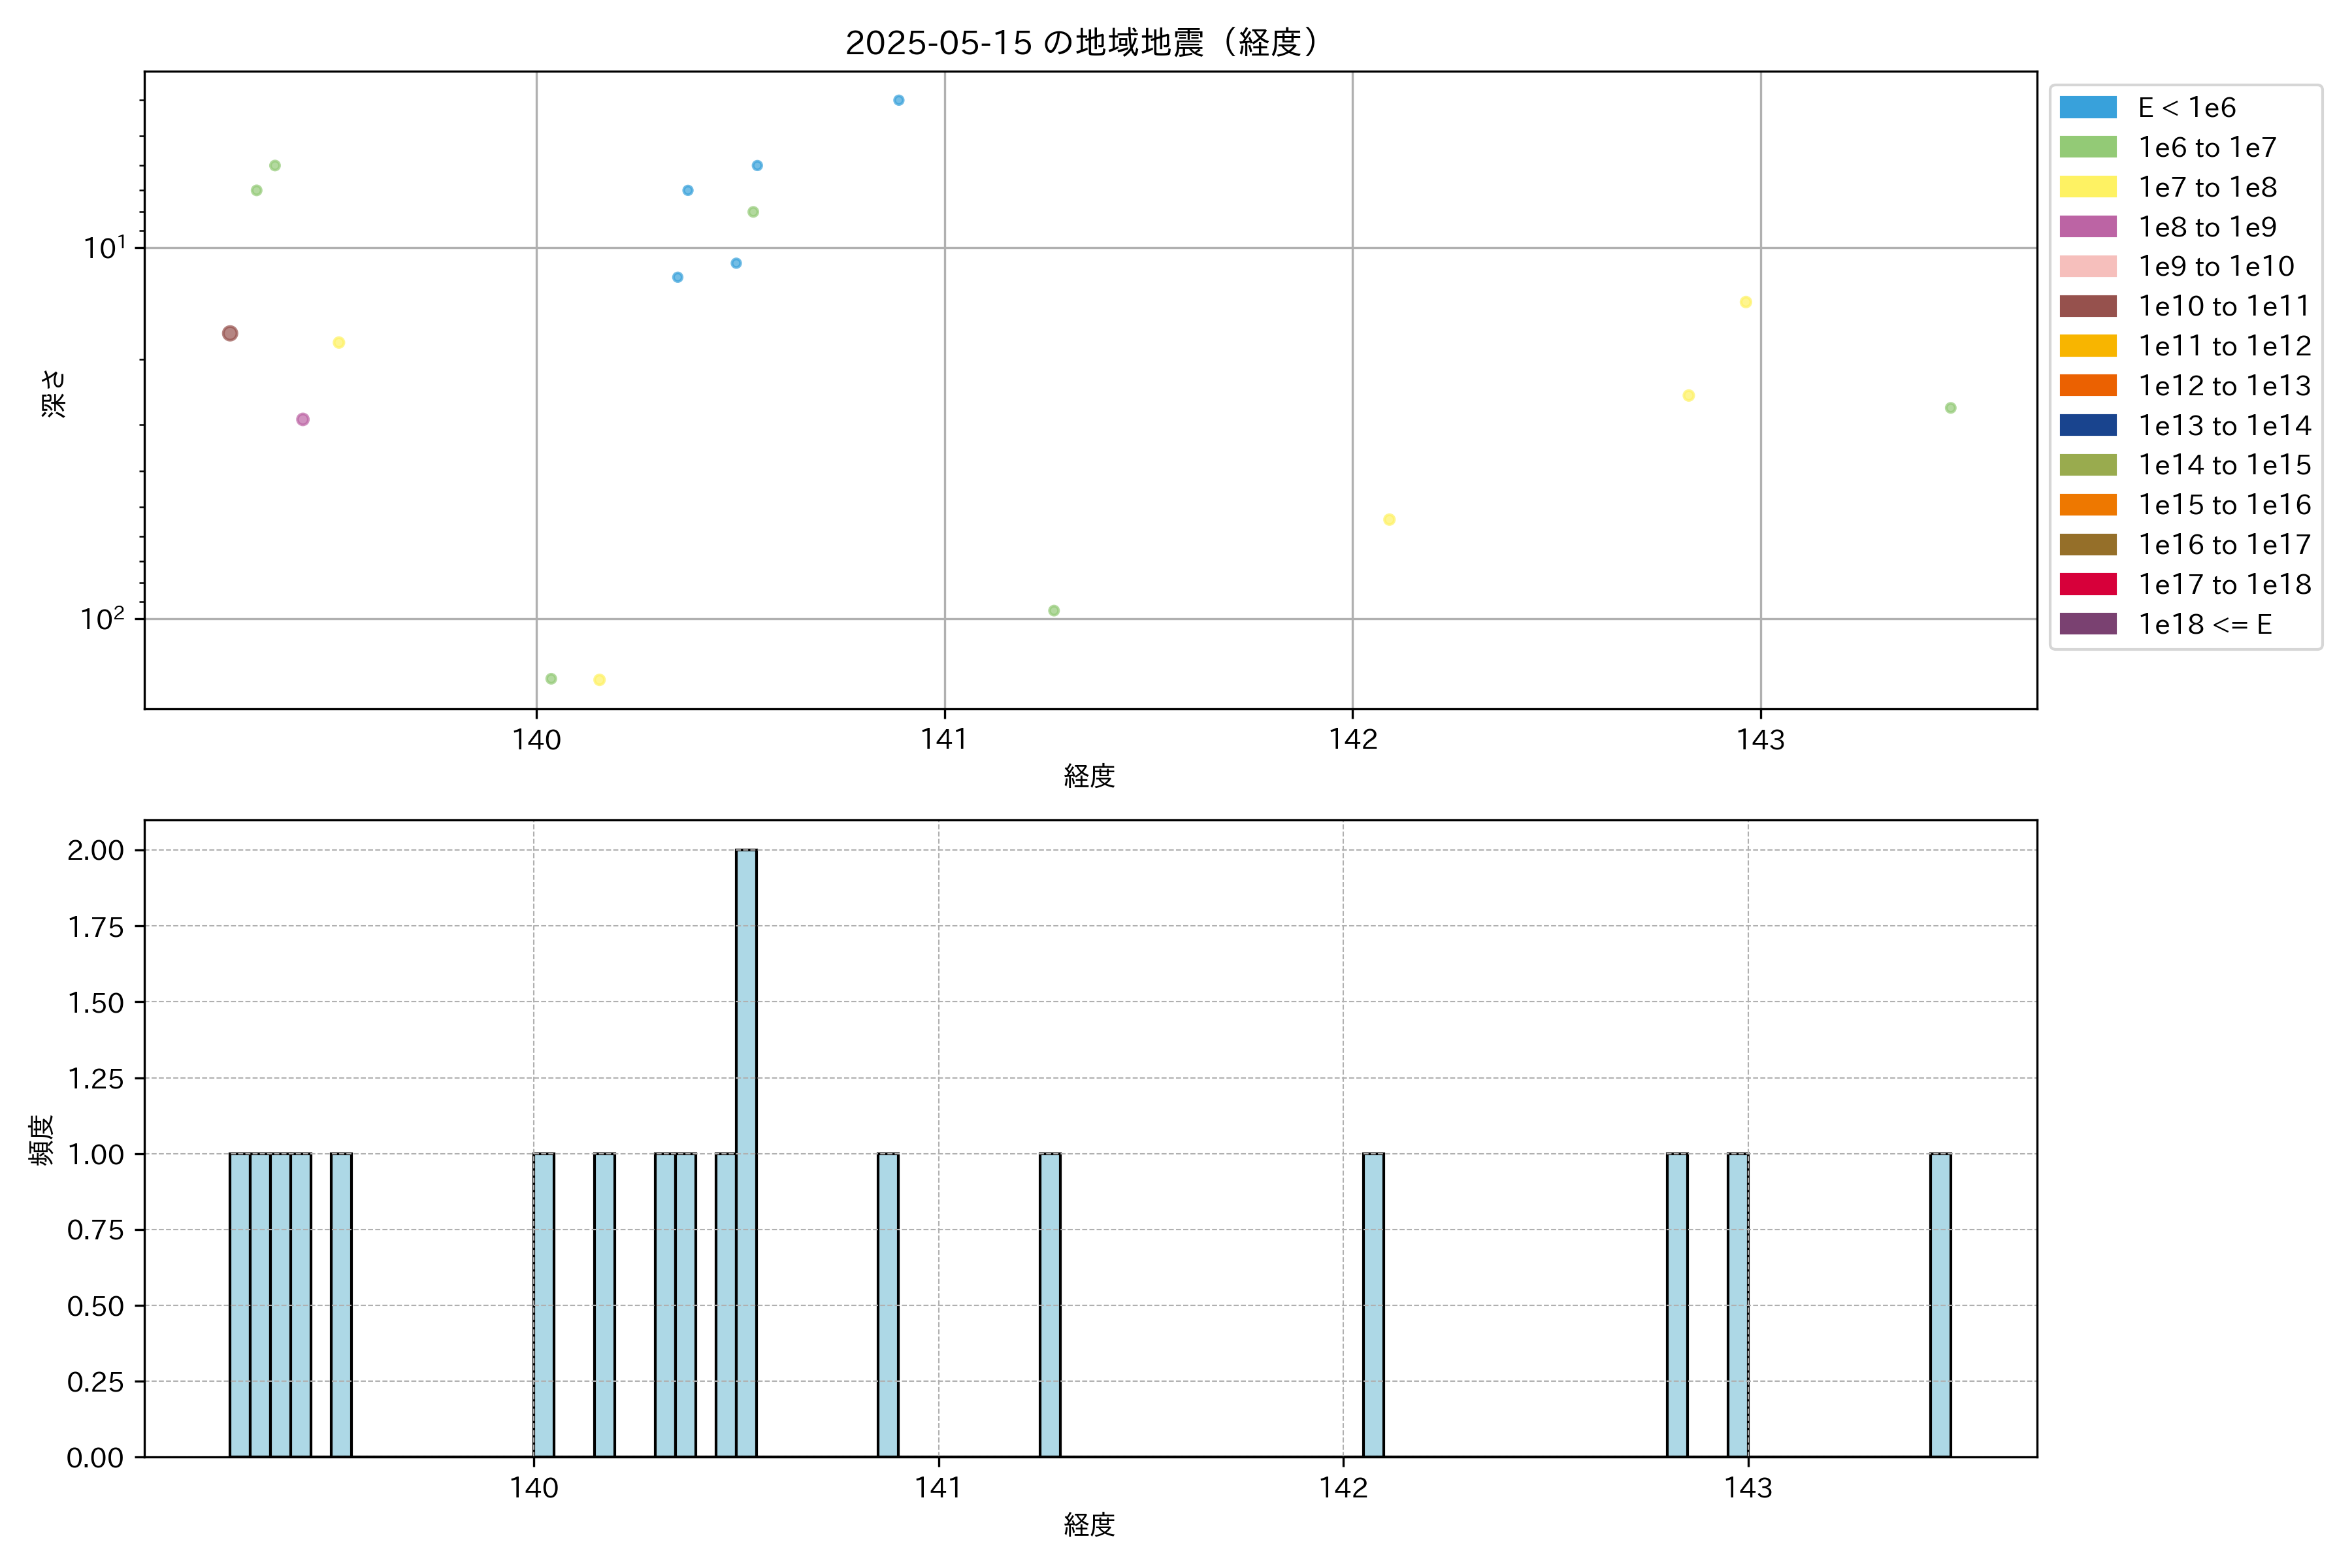This screenshot has height=1568, width=2352.
Task: Click the blue 'E < 1e6' legend swatch
Action: pyautogui.click(x=2087, y=108)
